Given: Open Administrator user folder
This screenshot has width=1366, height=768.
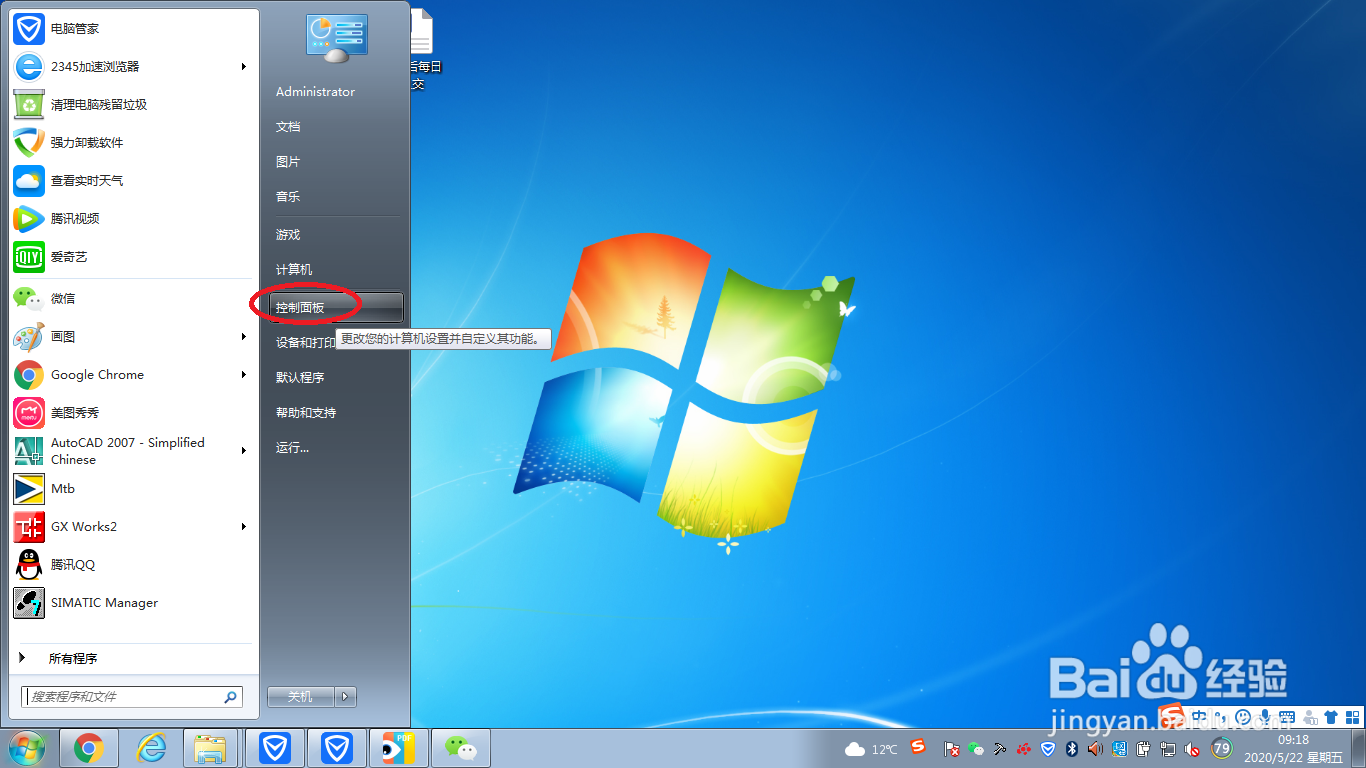Looking at the screenshot, I should click(315, 91).
